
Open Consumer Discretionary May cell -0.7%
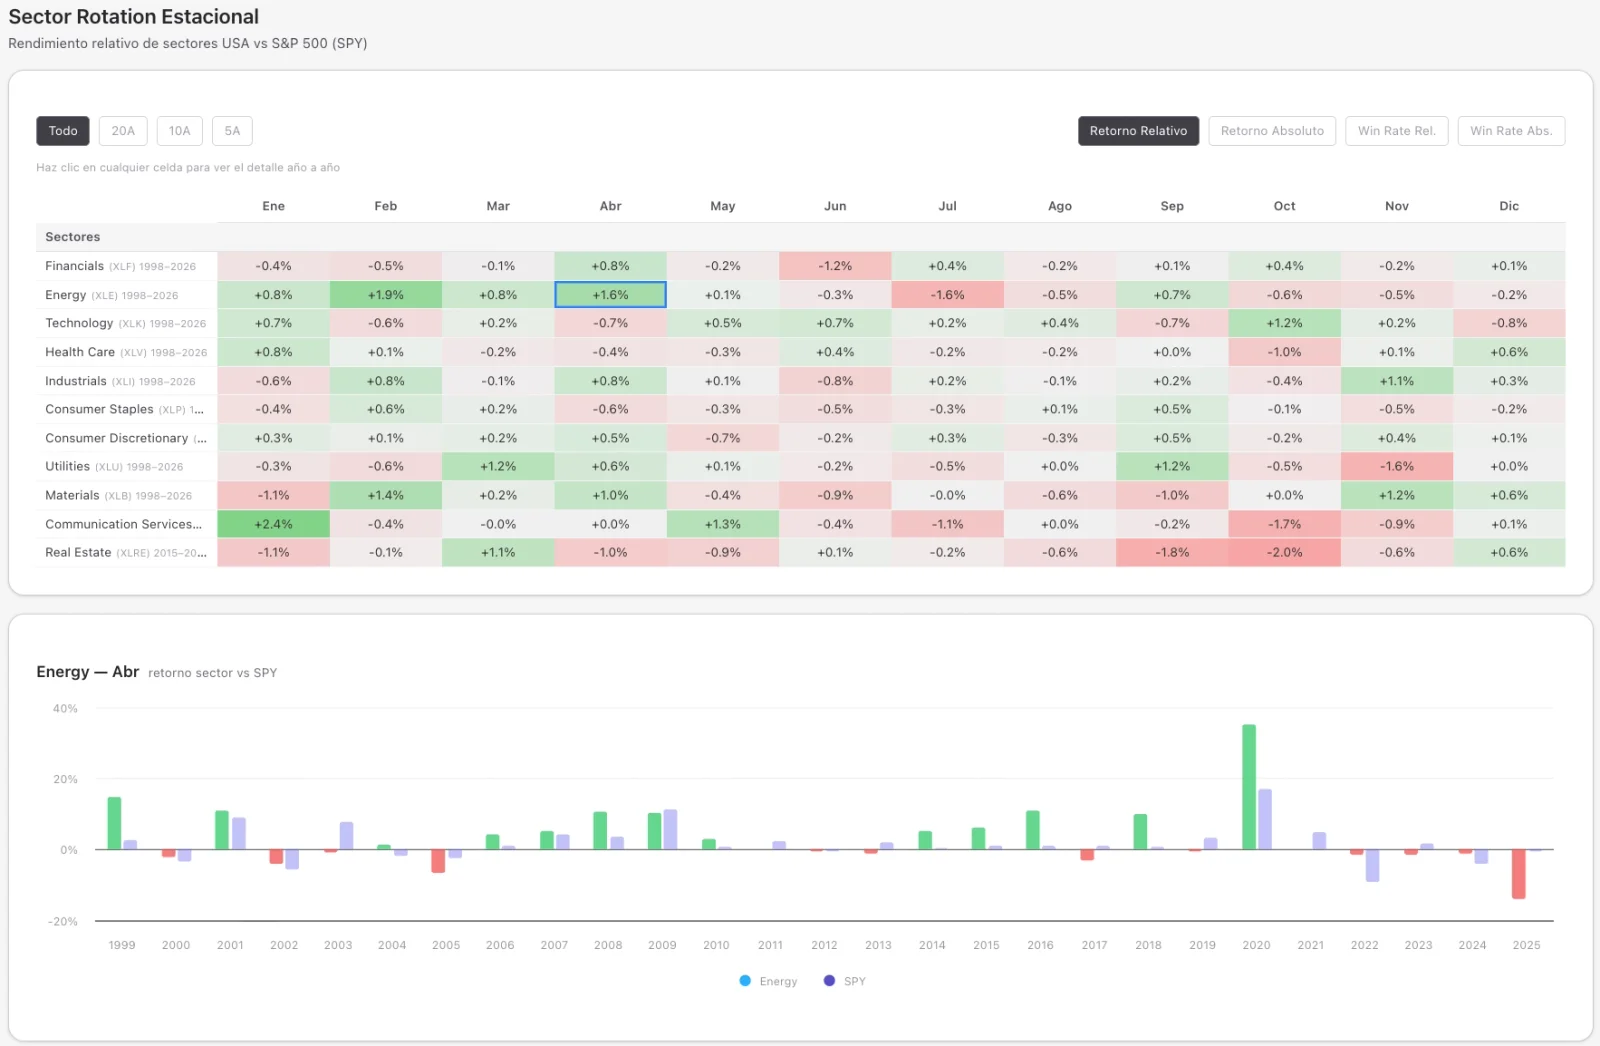pyautogui.click(x=723, y=438)
